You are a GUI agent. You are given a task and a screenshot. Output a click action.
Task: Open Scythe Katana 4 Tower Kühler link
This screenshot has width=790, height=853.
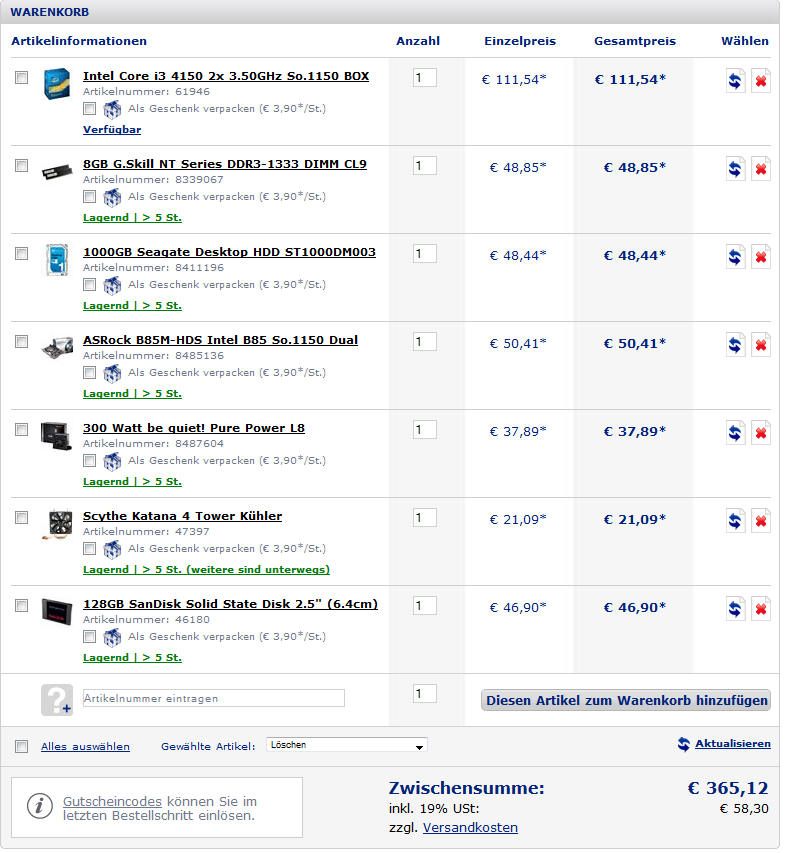(184, 518)
